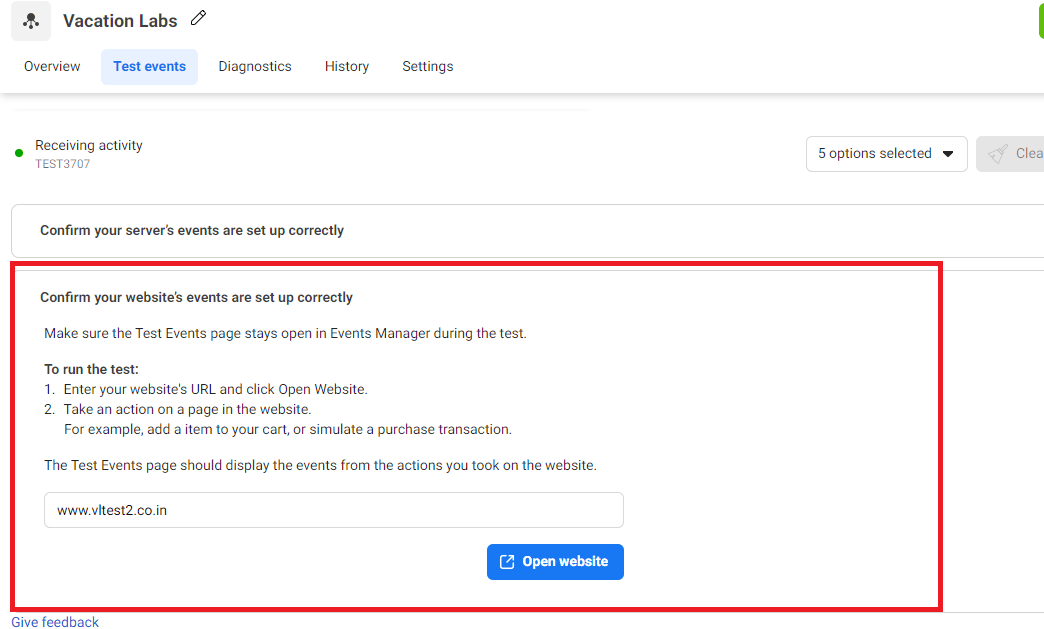Expand the 5 options selected dropdown
The image size is (1044, 629).
pyautogui.click(x=886, y=154)
